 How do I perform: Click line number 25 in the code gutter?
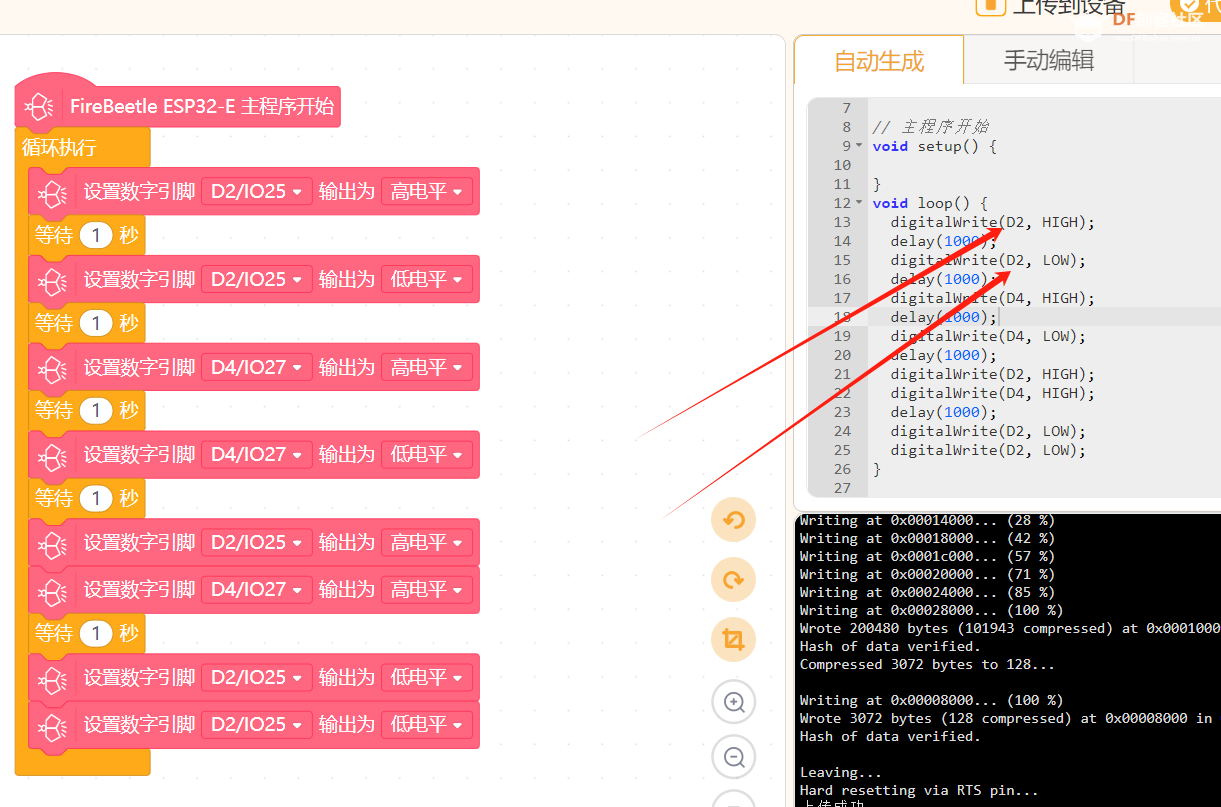coord(841,450)
